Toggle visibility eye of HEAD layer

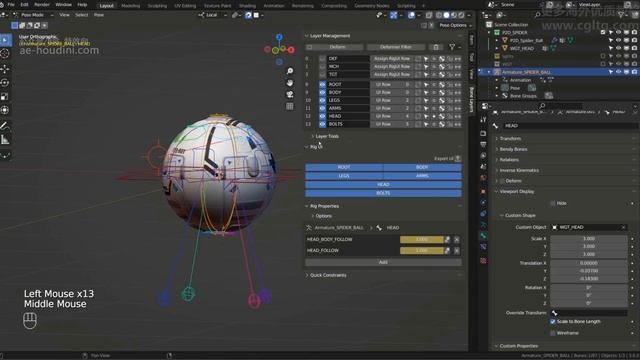(x=322, y=116)
